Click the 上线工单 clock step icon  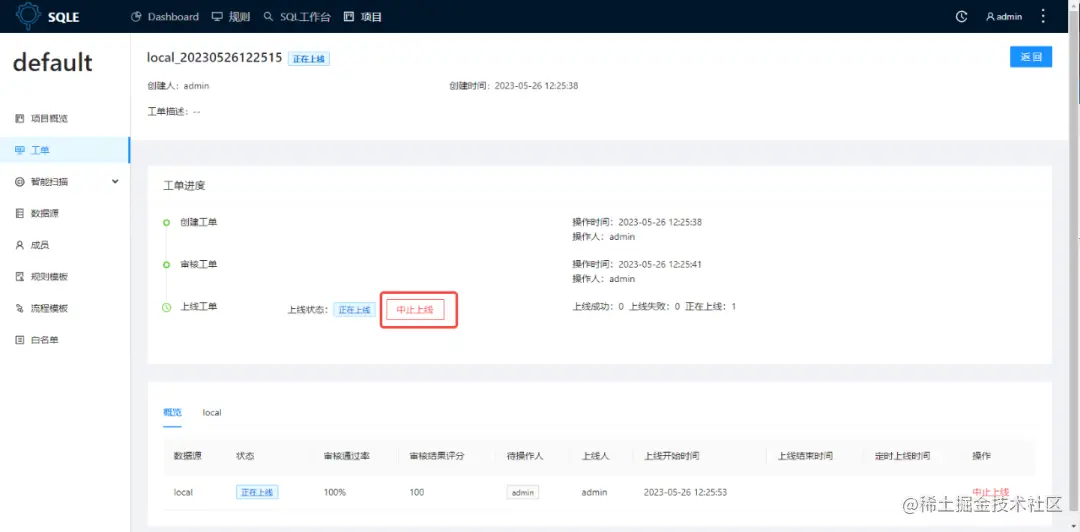pos(166,307)
